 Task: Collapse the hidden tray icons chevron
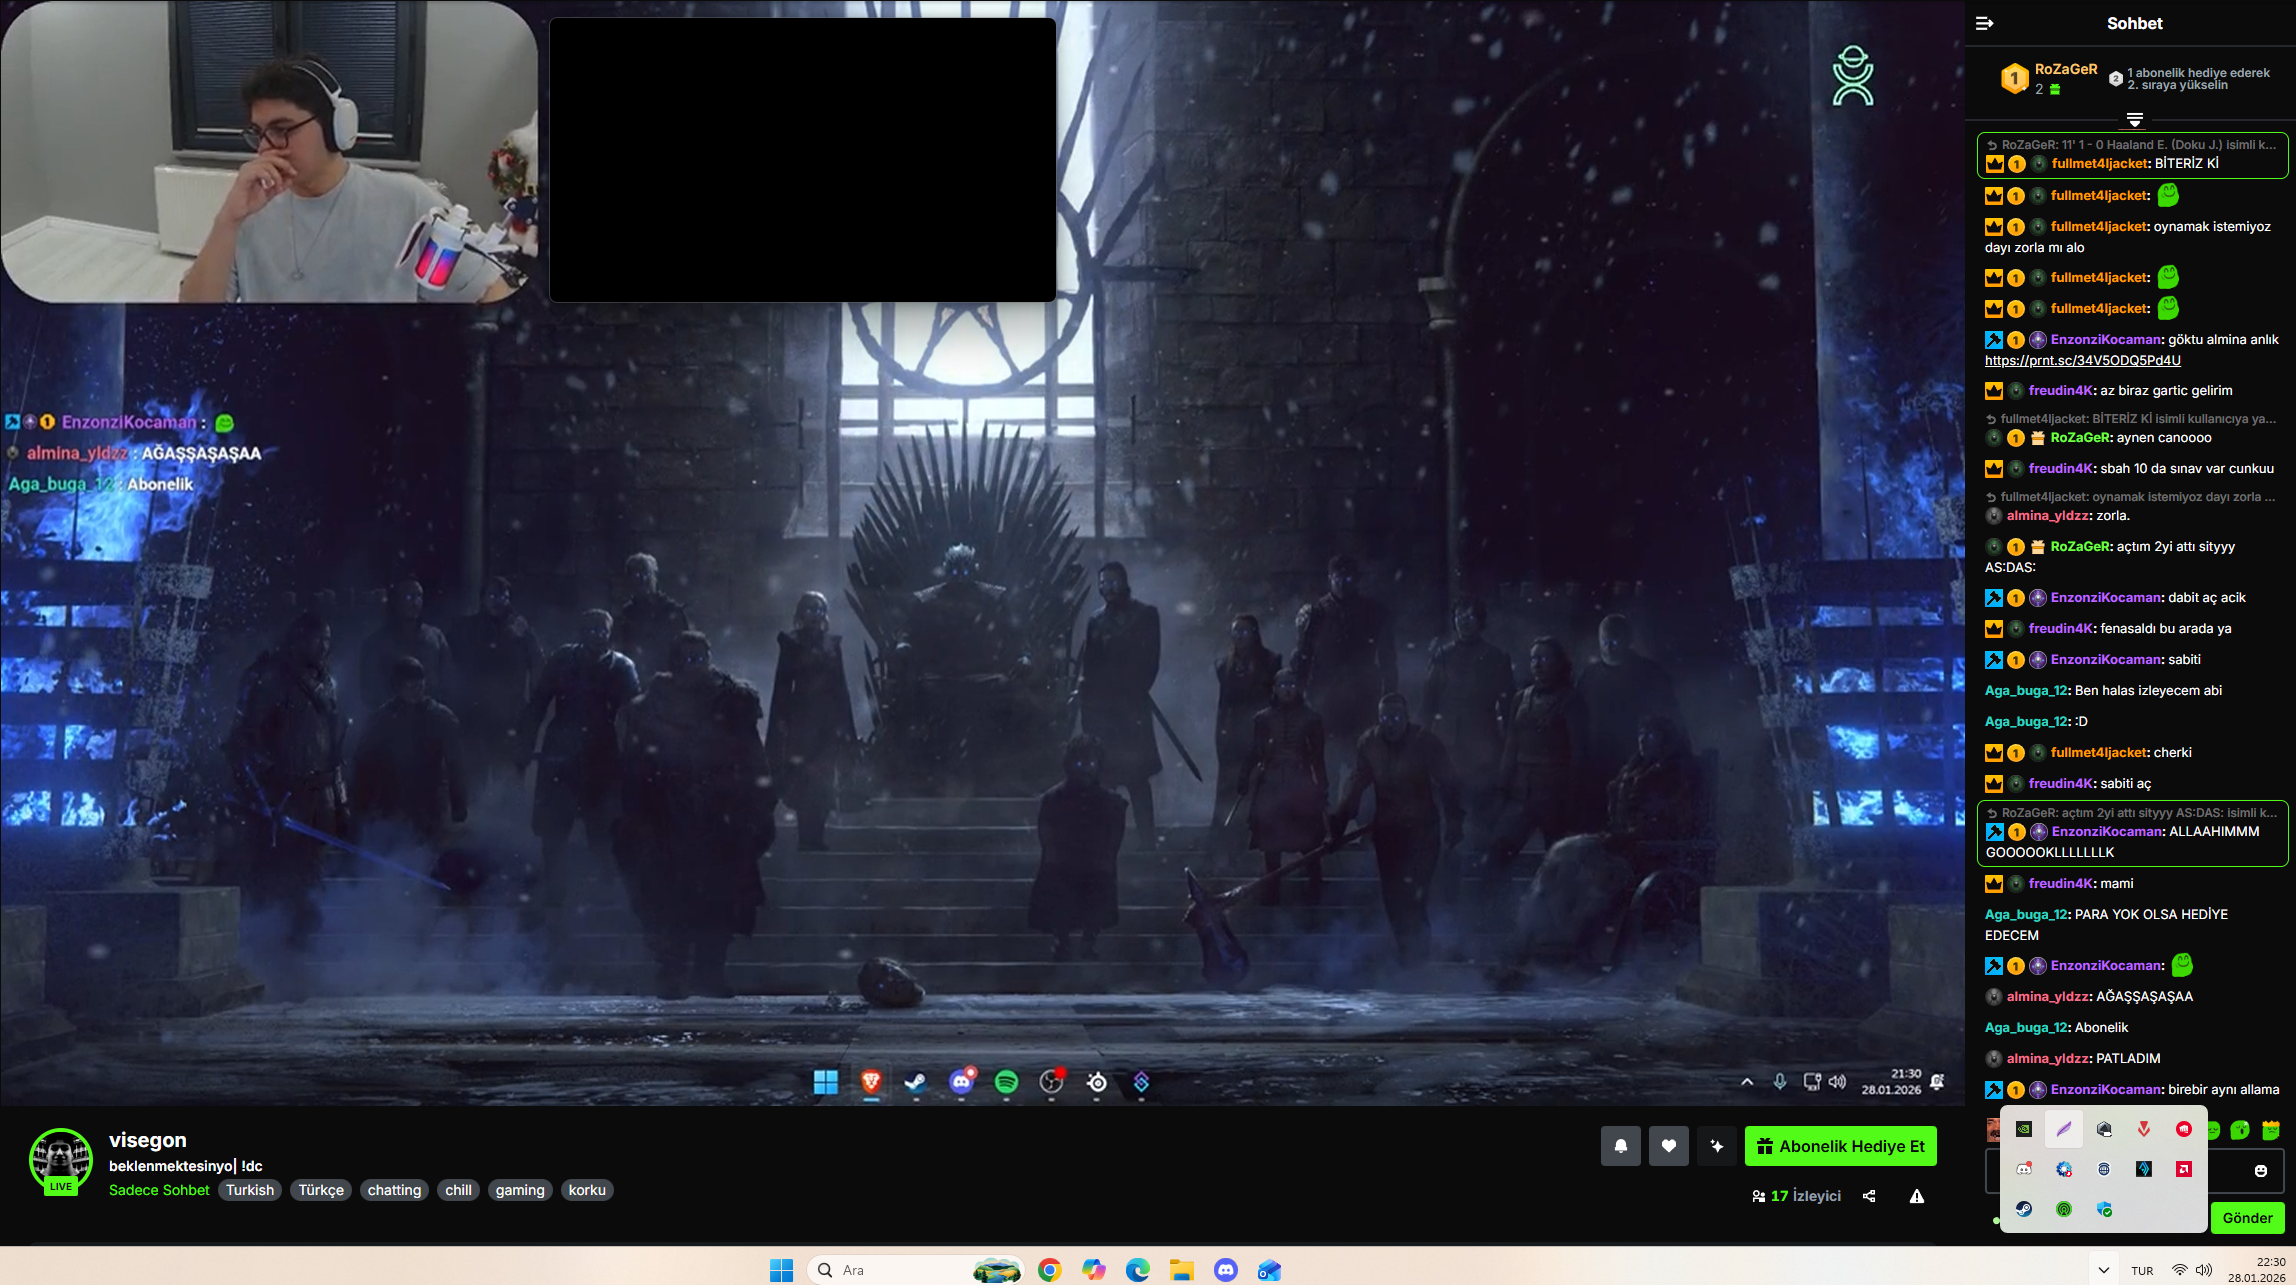(x=2104, y=1270)
